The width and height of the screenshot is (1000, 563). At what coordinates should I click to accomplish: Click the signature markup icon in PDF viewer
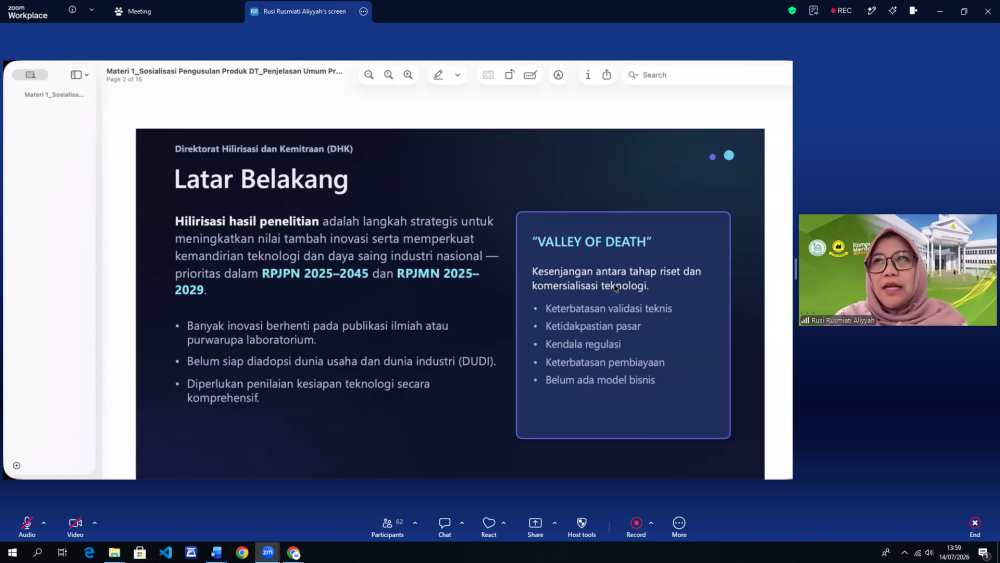(530, 75)
